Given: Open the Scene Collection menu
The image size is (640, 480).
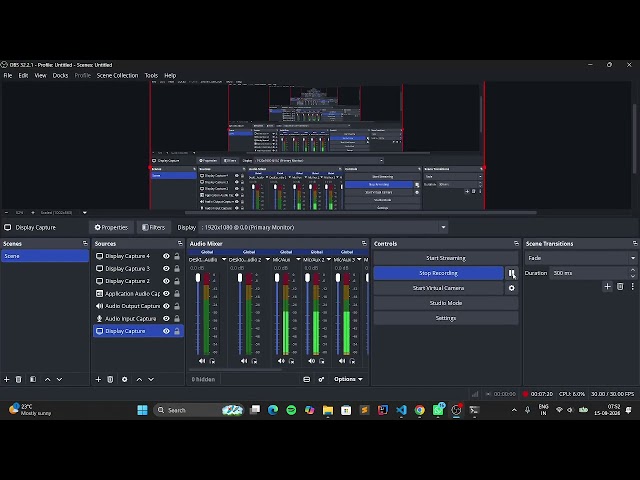Looking at the screenshot, I should [118, 76].
